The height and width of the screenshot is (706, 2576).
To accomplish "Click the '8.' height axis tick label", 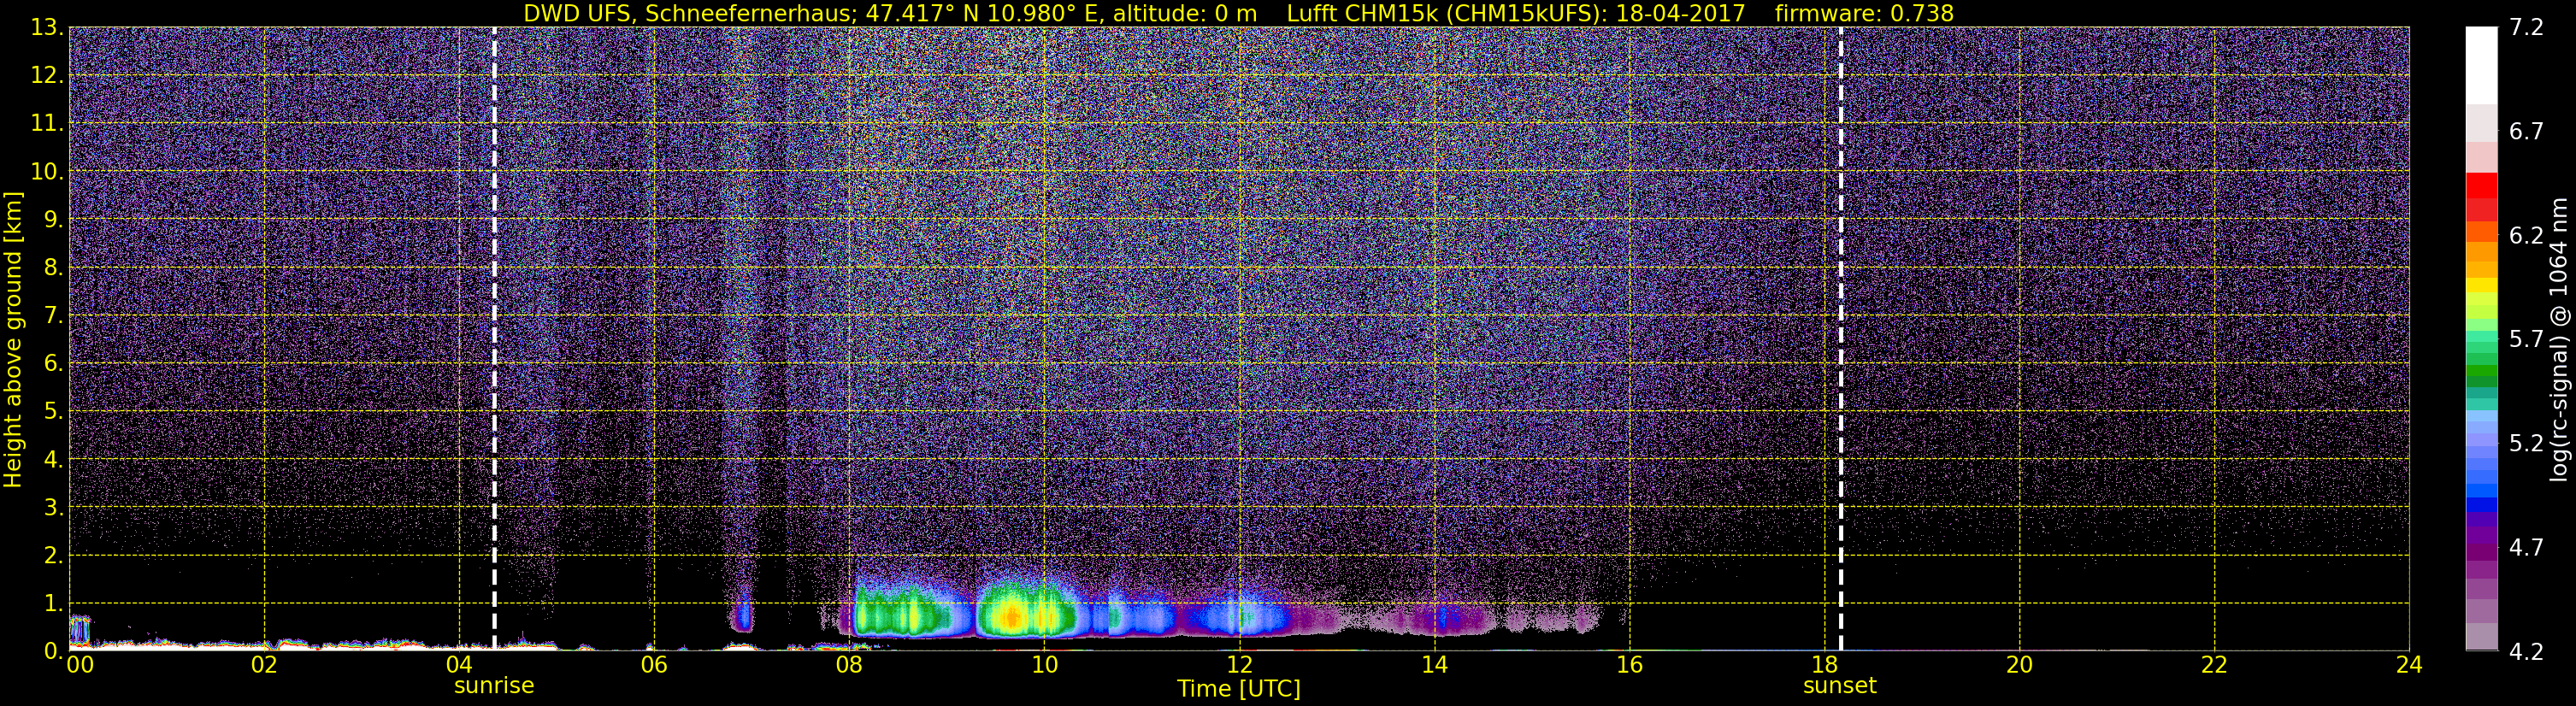I will tap(54, 267).
